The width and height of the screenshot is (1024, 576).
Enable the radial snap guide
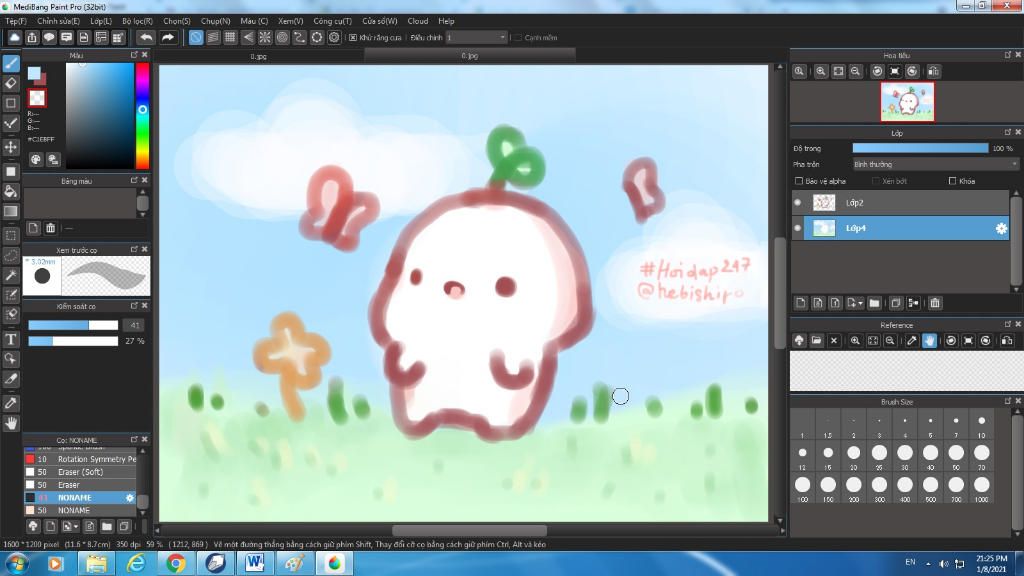(x=264, y=37)
